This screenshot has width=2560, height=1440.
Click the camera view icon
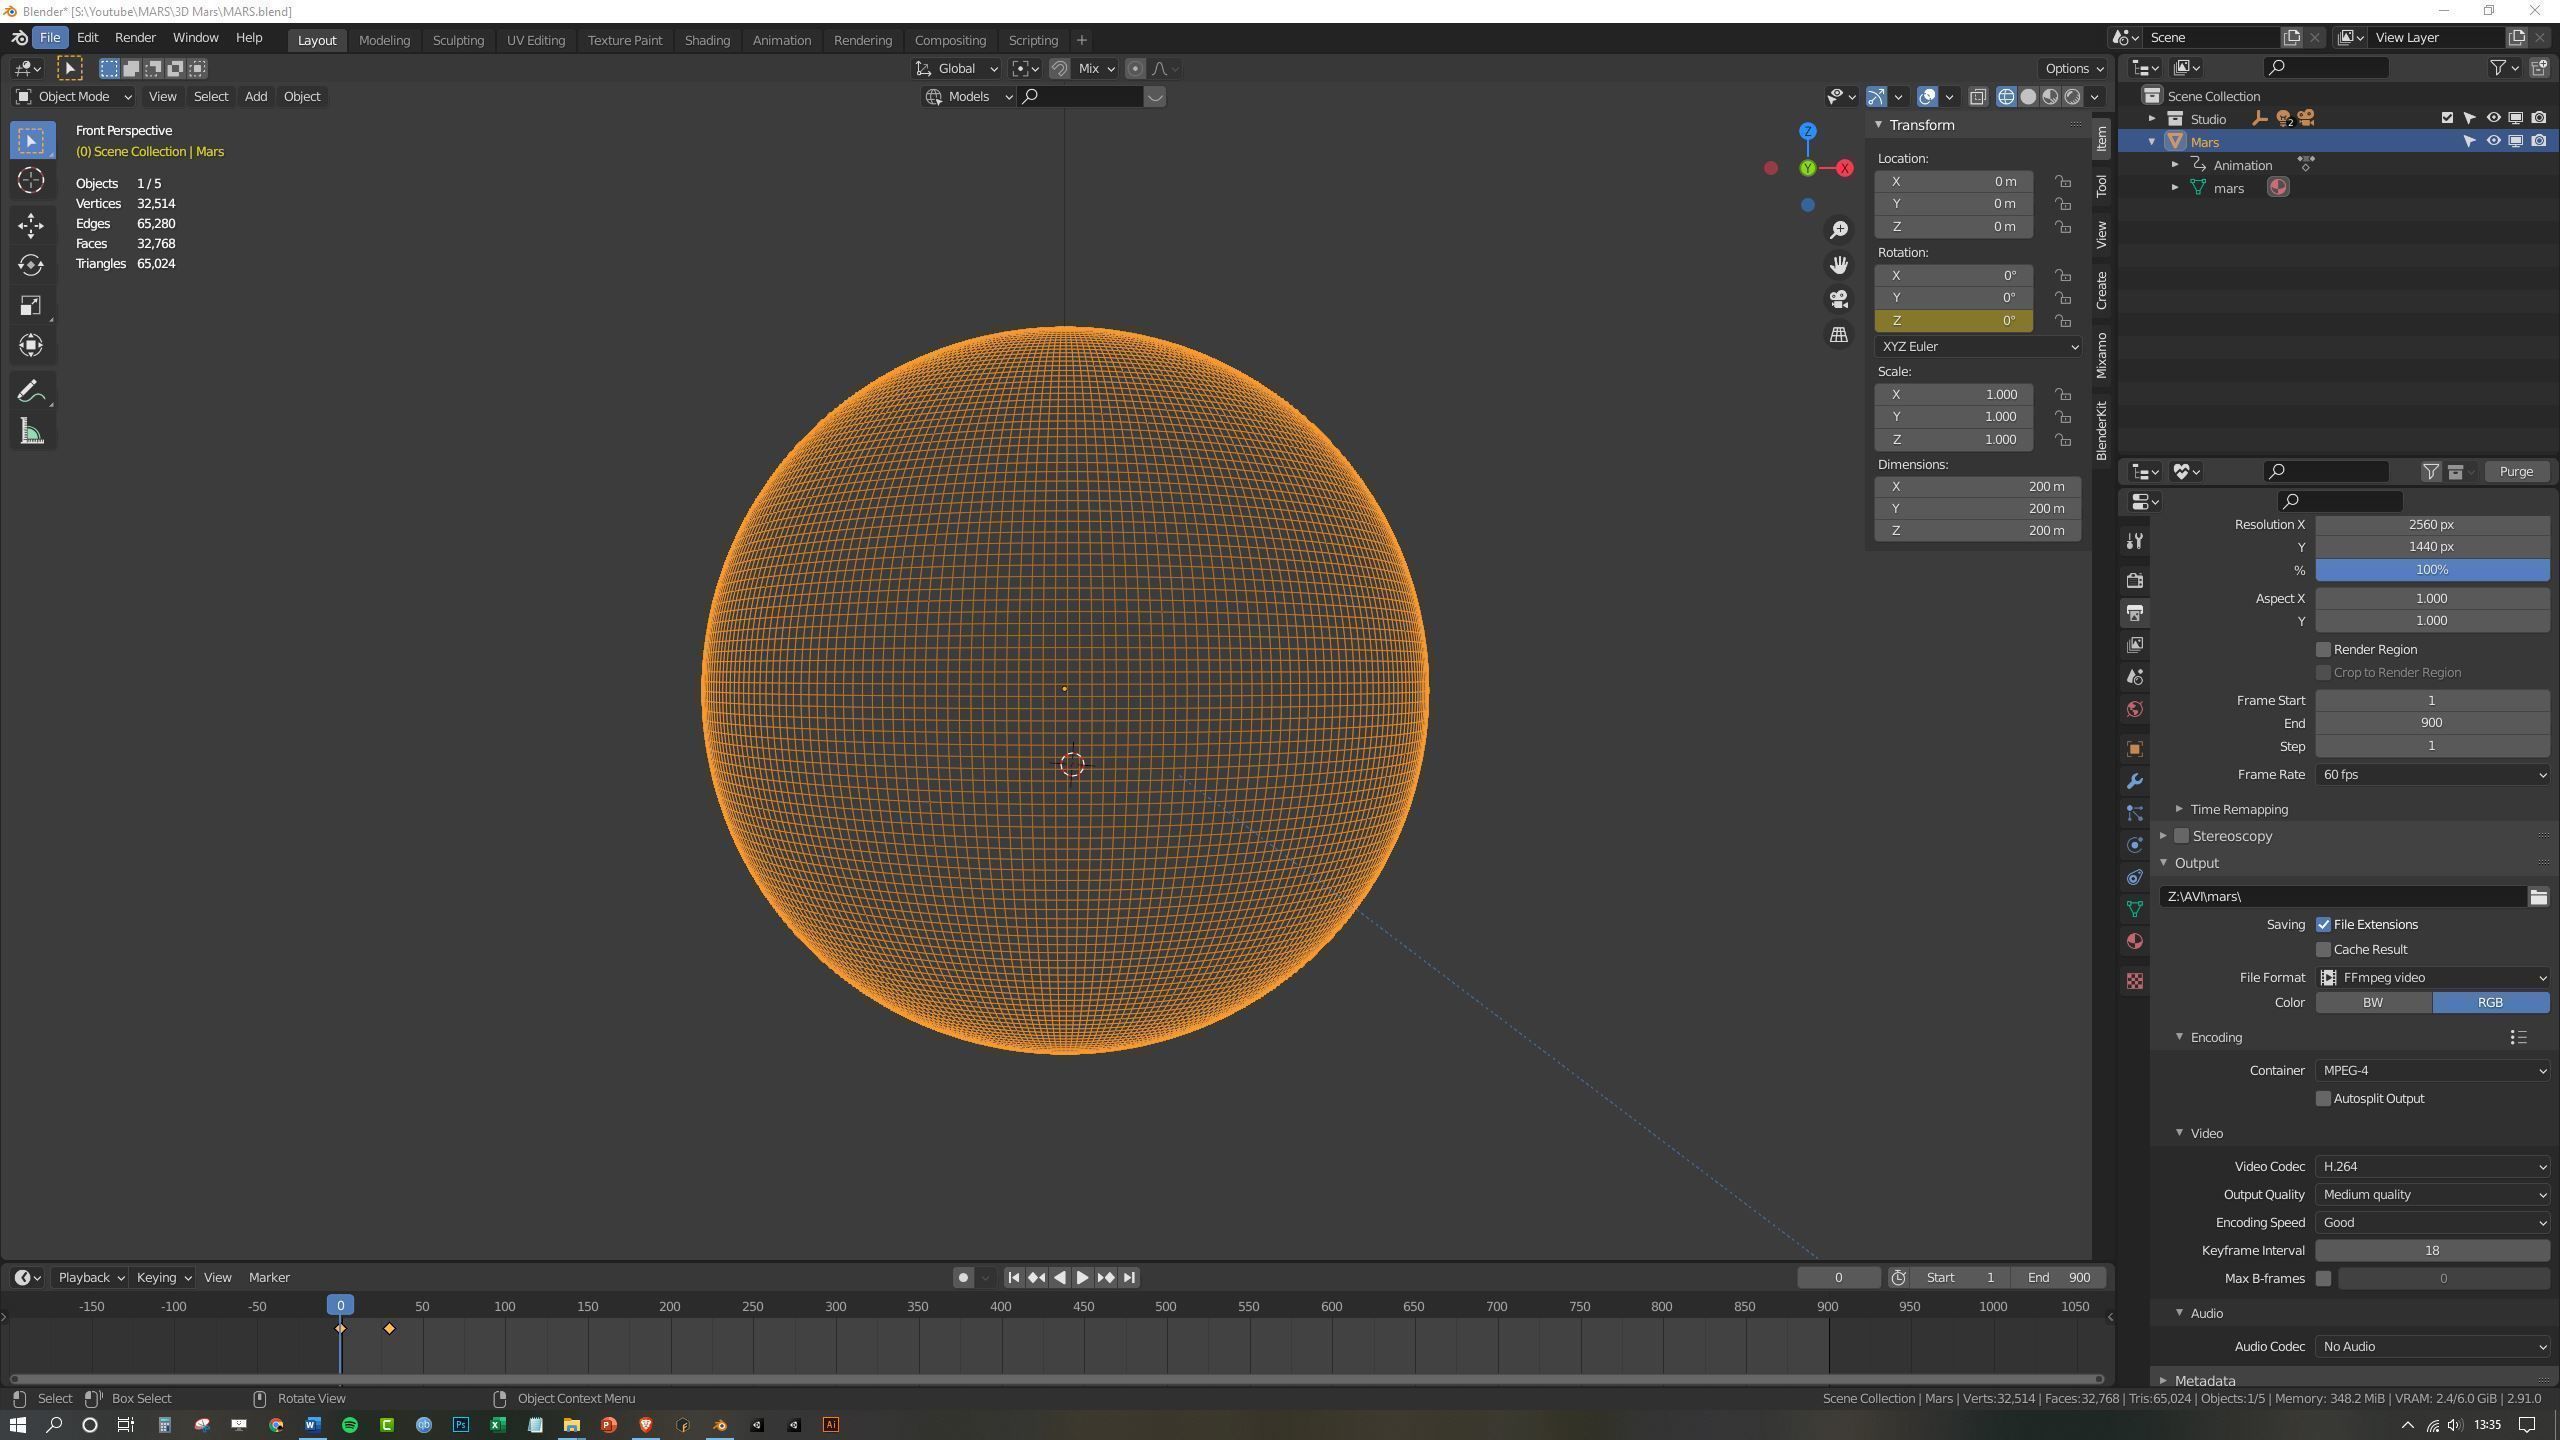pyautogui.click(x=1838, y=299)
